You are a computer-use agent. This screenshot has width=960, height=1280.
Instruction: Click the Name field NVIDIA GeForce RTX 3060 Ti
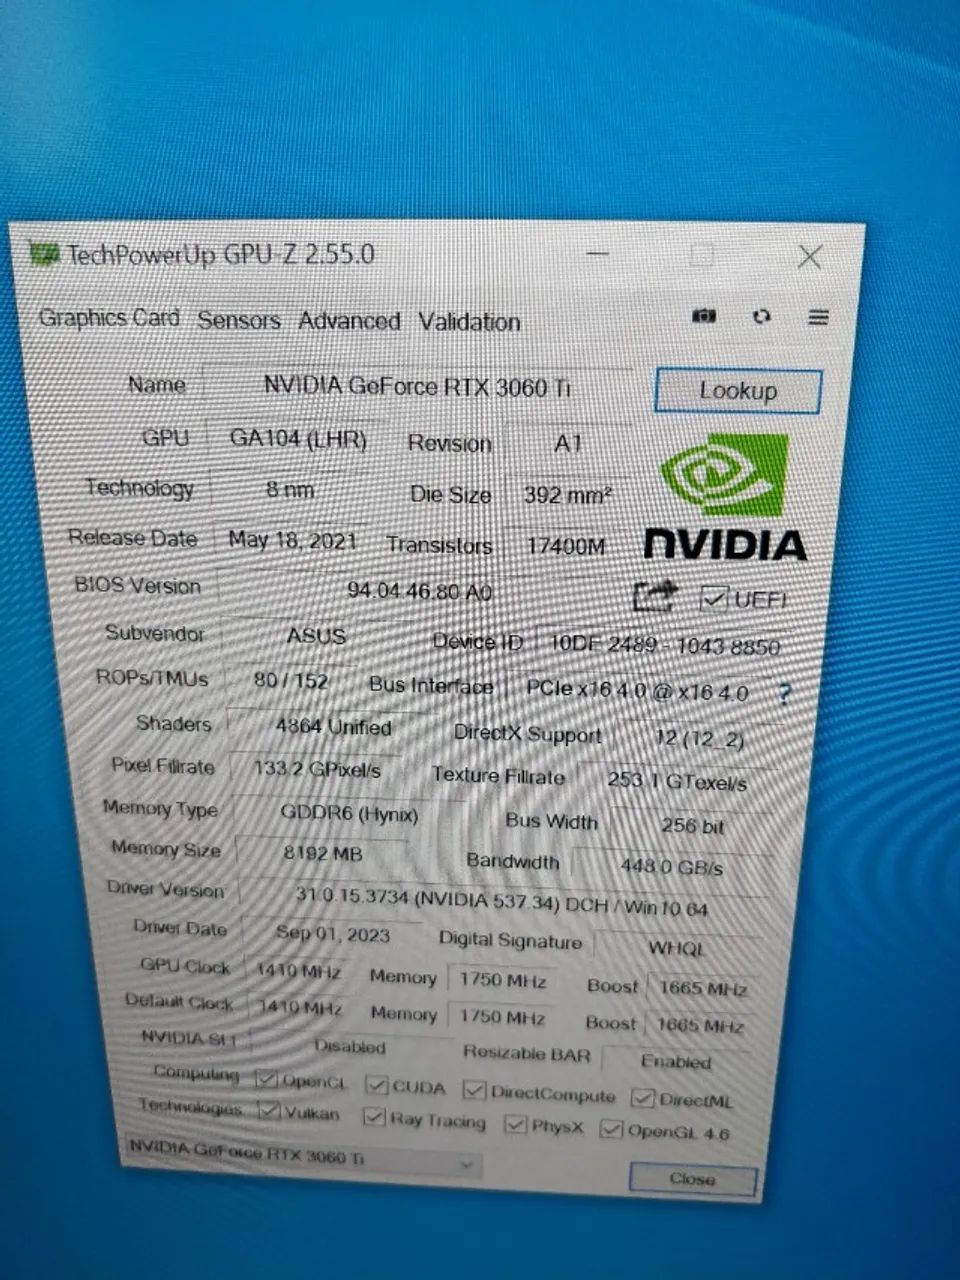(x=417, y=386)
